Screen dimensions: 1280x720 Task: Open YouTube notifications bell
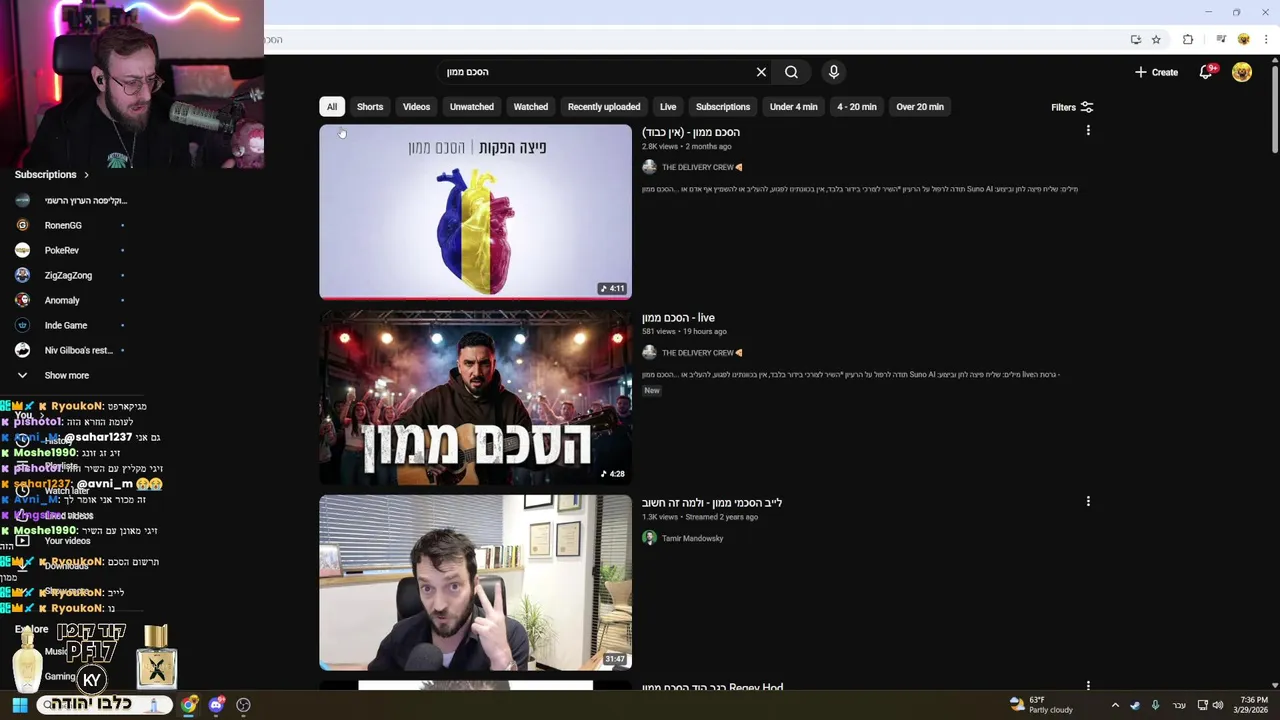1207,72
